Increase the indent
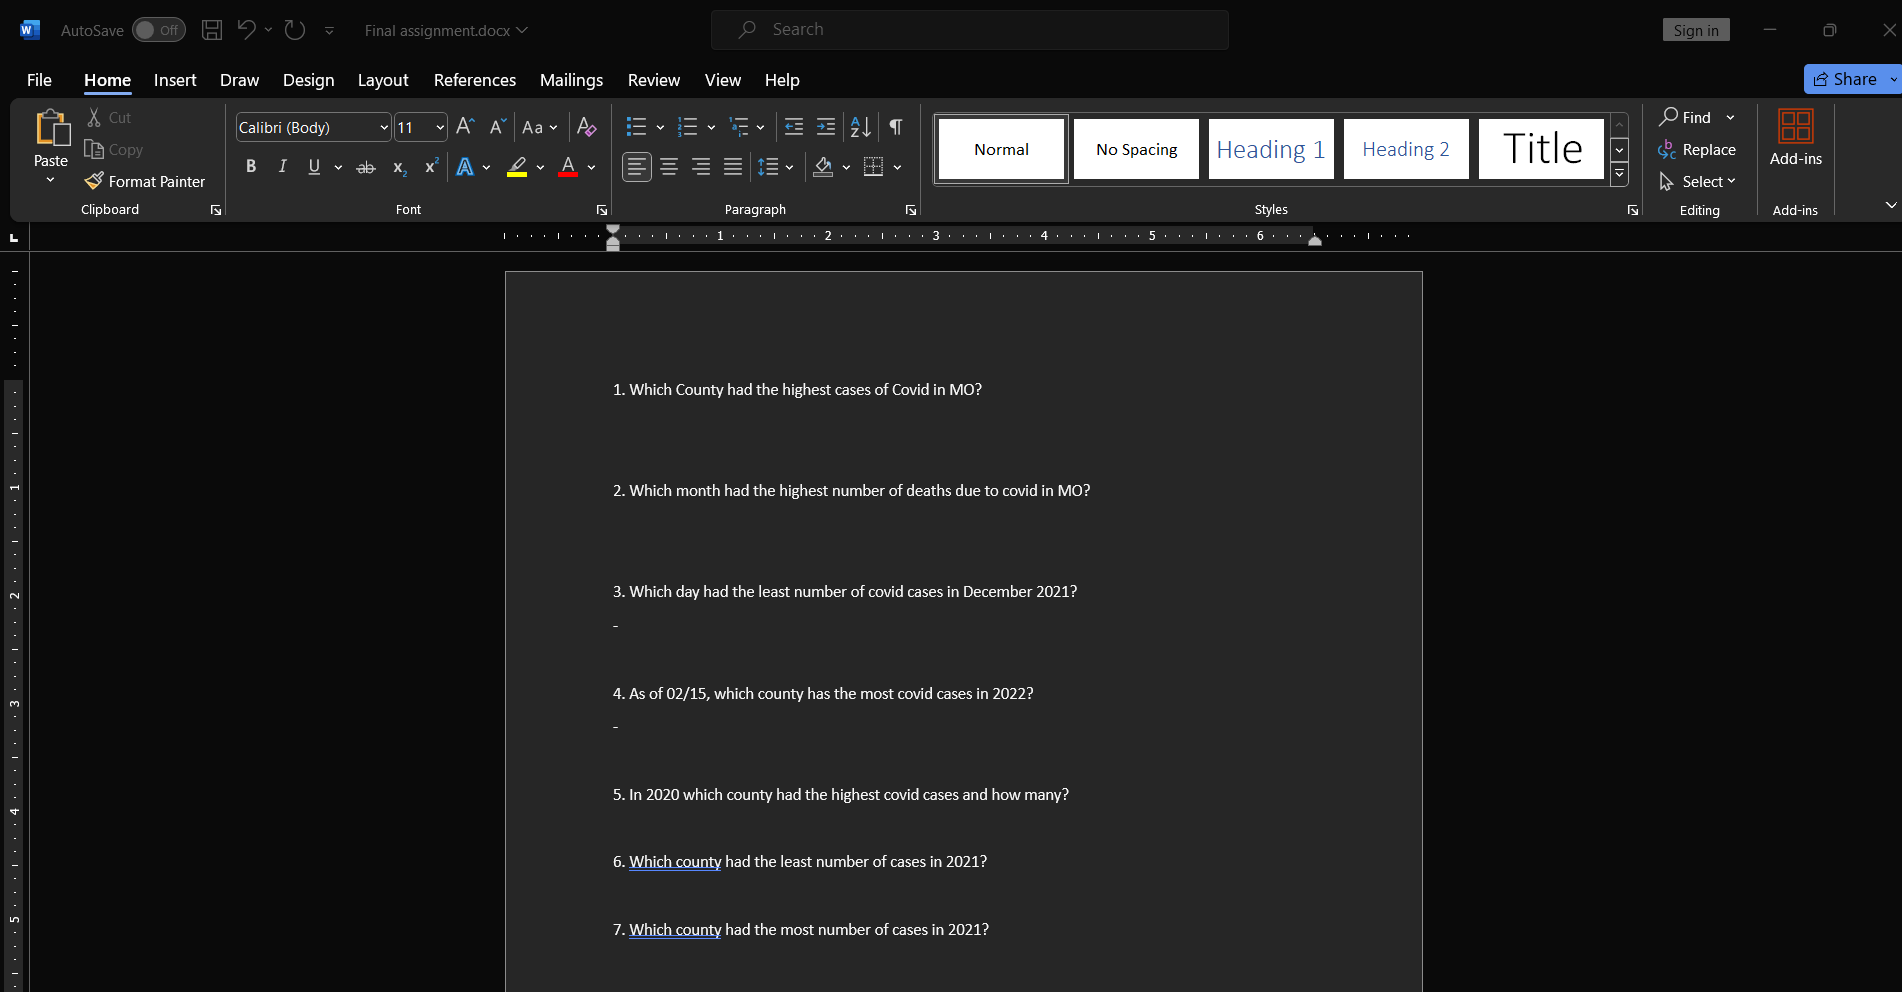This screenshot has height=992, width=1902. [825, 127]
